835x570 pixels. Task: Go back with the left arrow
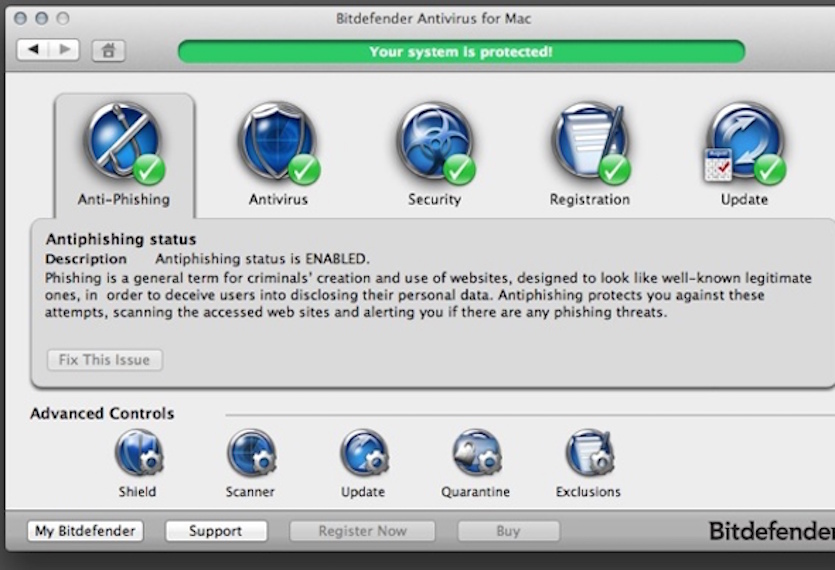(33, 50)
